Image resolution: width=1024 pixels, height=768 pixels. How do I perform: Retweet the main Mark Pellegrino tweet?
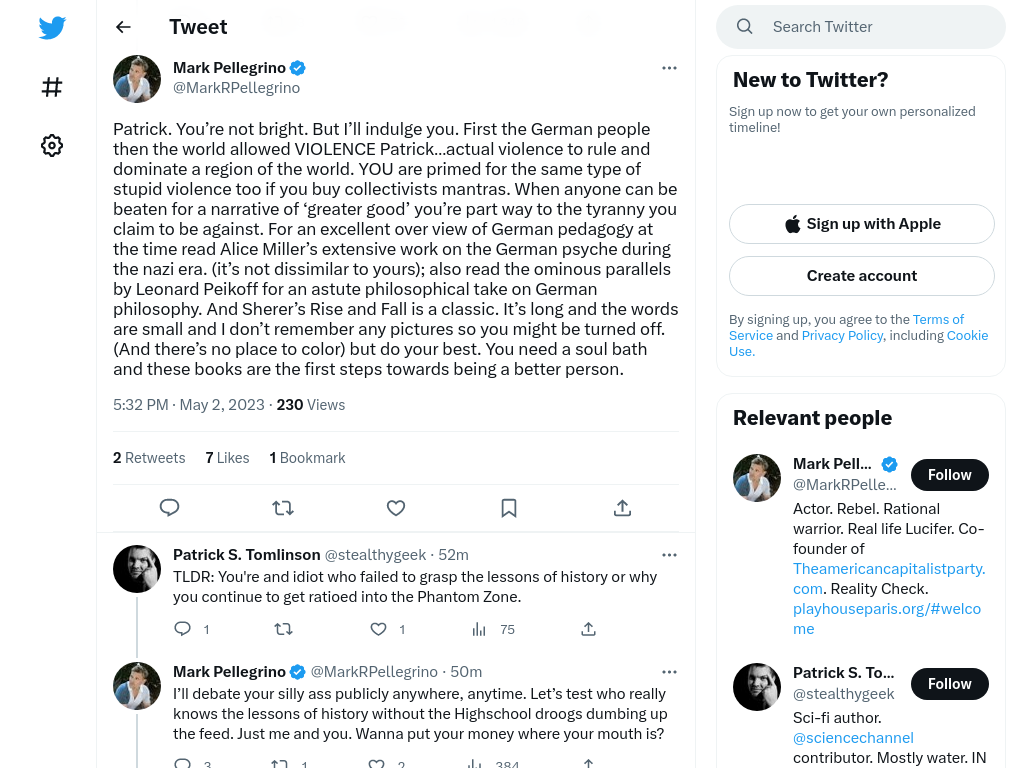point(283,507)
